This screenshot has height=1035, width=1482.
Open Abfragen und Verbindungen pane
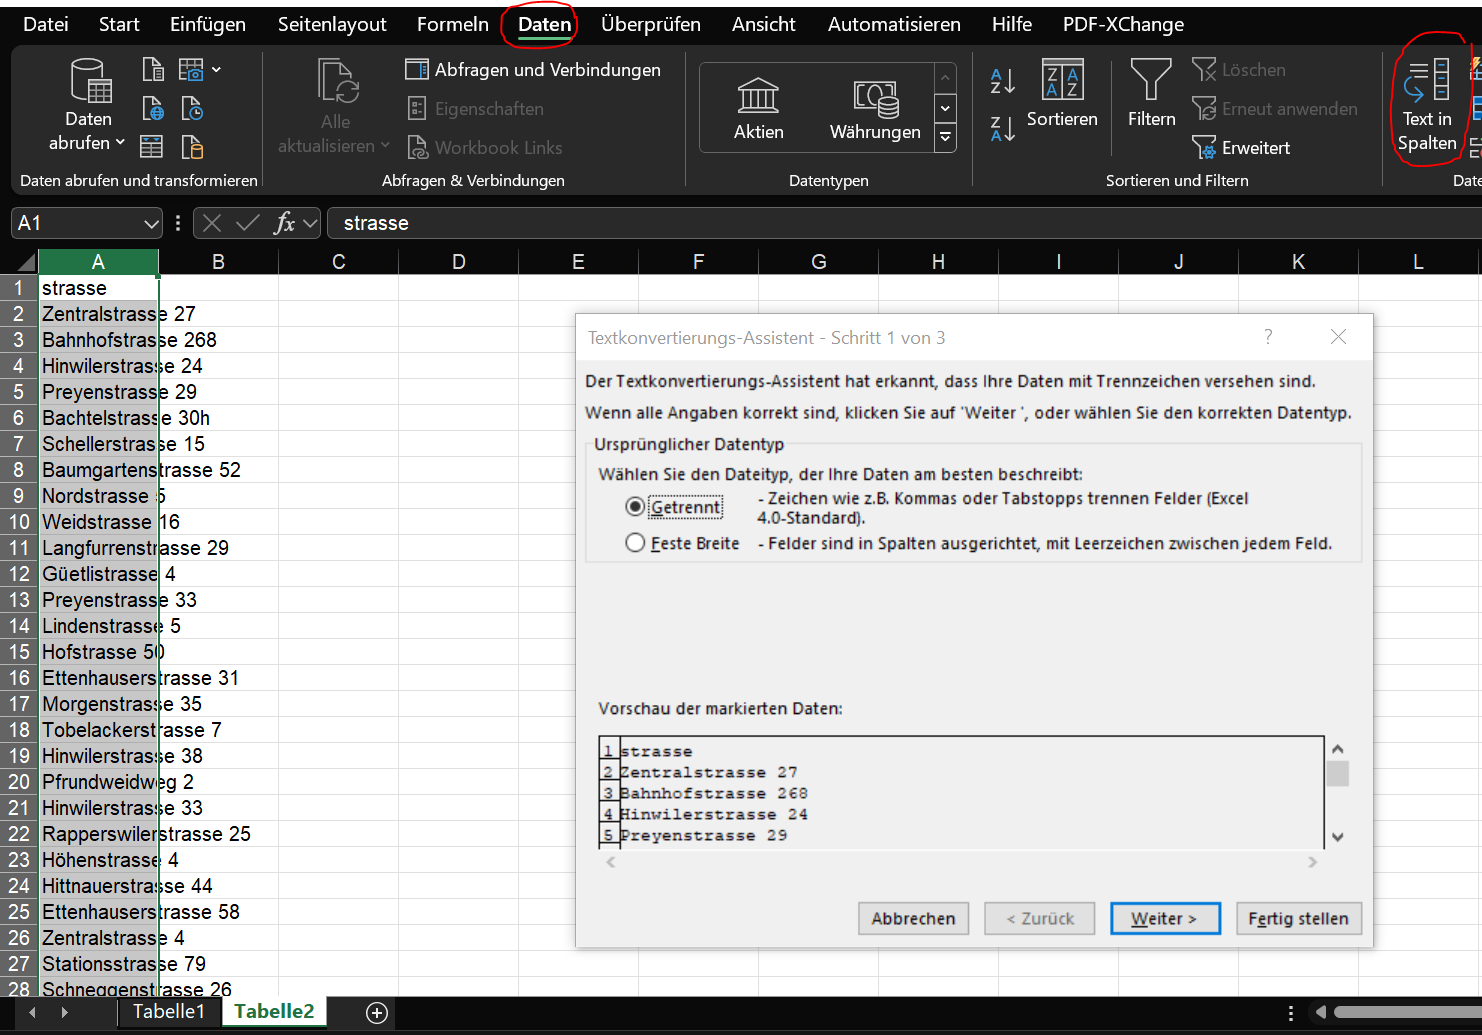click(x=532, y=69)
